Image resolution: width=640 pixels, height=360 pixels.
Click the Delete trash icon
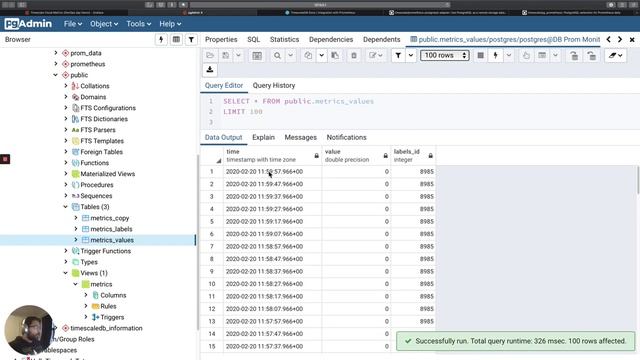tap(354, 56)
